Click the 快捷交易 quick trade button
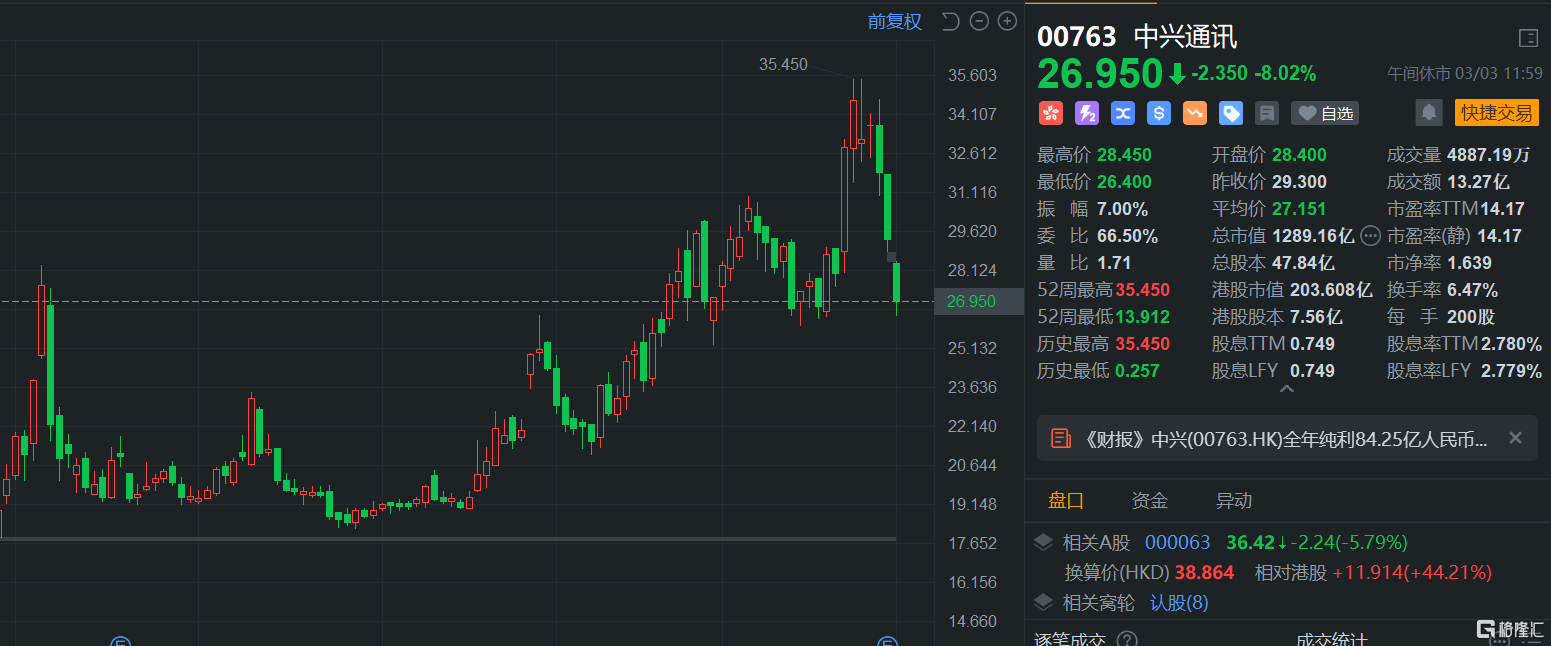 coord(1497,112)
